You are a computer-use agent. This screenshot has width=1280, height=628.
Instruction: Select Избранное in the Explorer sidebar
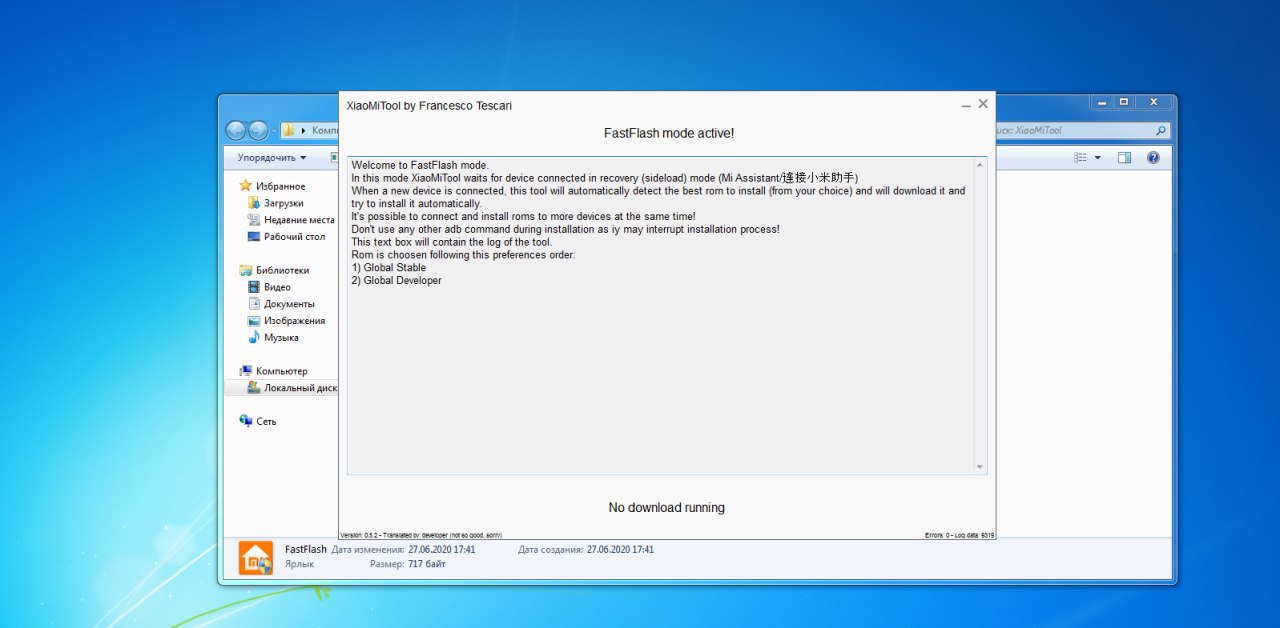[280, 186]
